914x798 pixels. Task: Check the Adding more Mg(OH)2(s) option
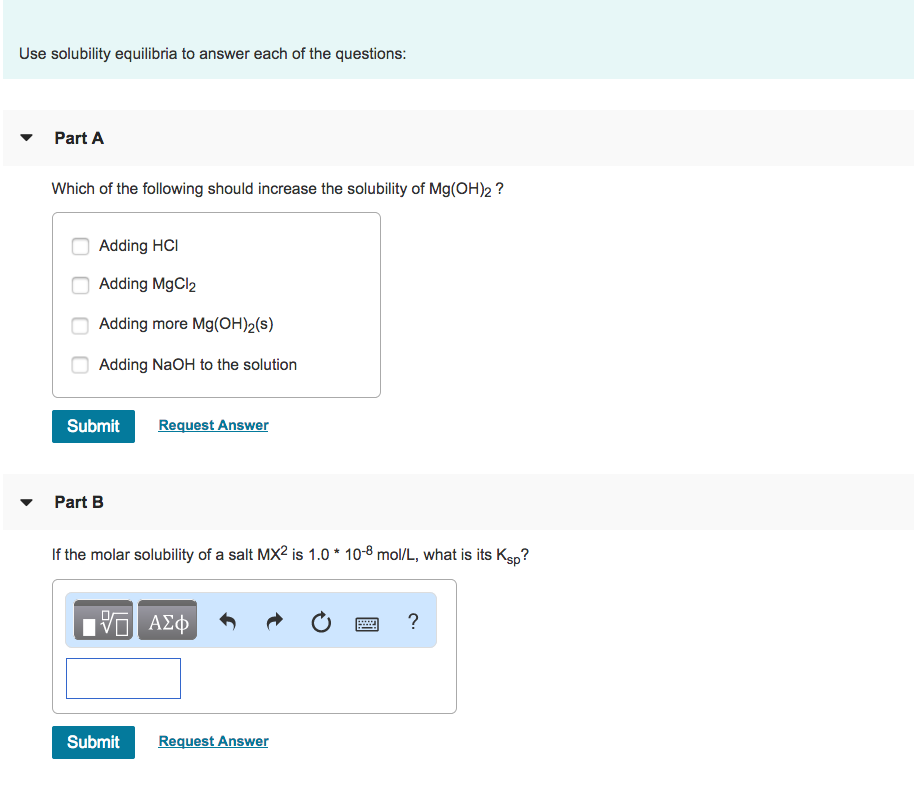[x=80, y=325]
